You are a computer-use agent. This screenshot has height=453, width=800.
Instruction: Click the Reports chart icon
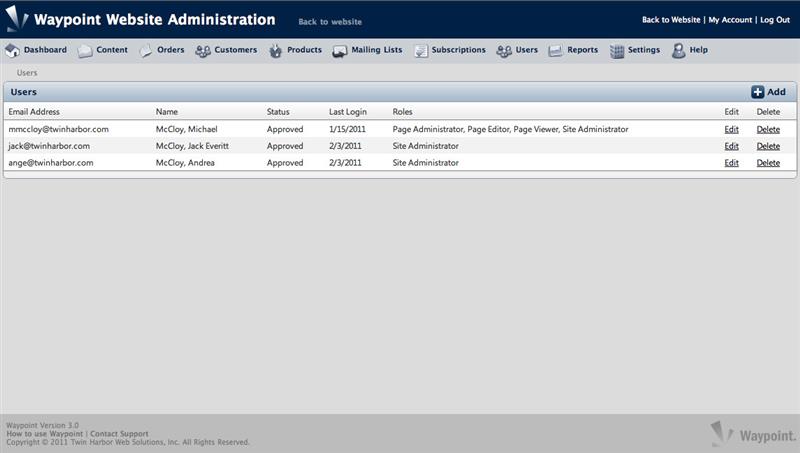[x=555, y=51]
